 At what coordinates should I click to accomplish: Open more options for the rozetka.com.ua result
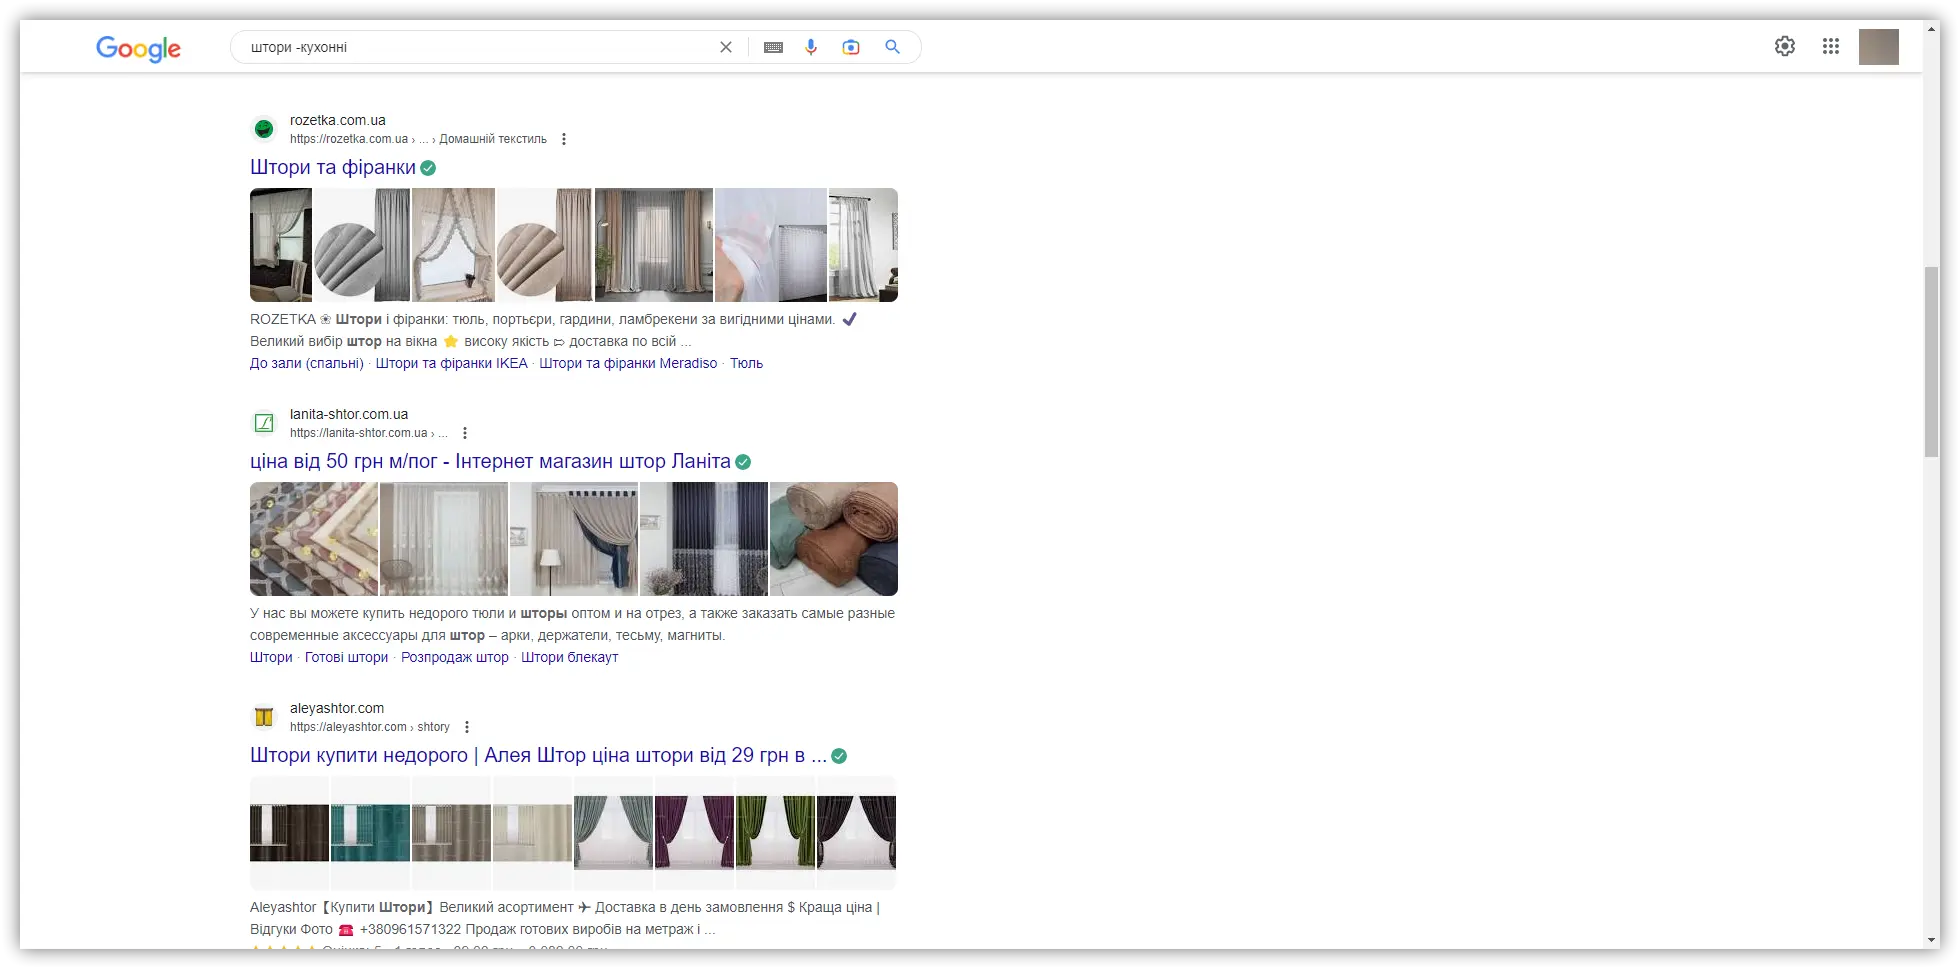[x=564, y=139]
